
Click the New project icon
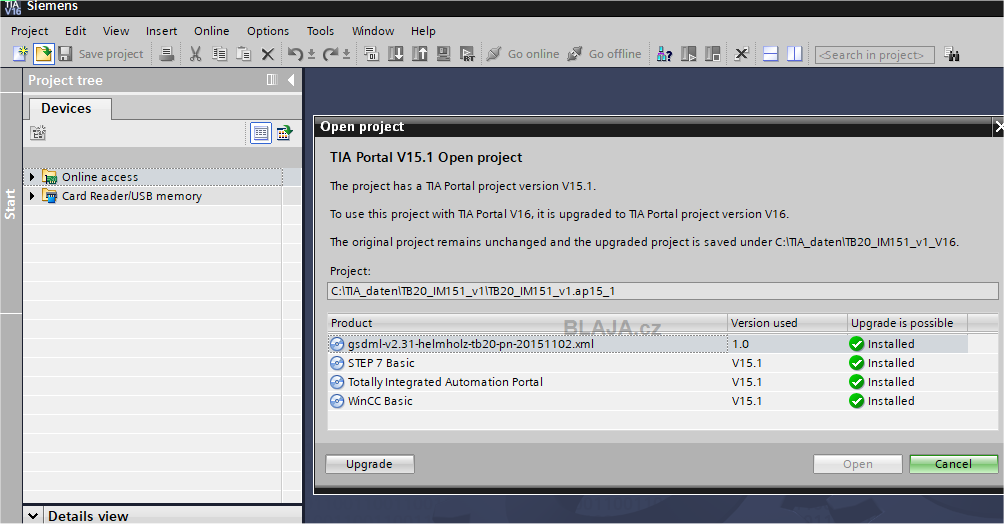[20, 54]
